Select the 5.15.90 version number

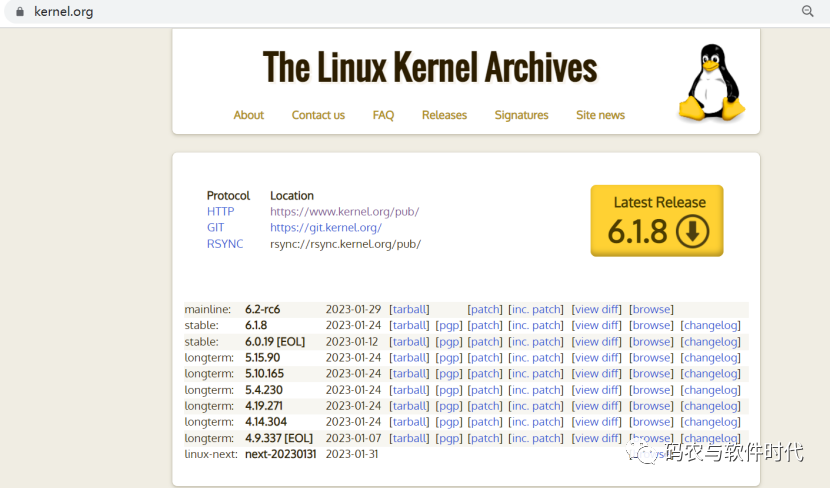(263, 357)
